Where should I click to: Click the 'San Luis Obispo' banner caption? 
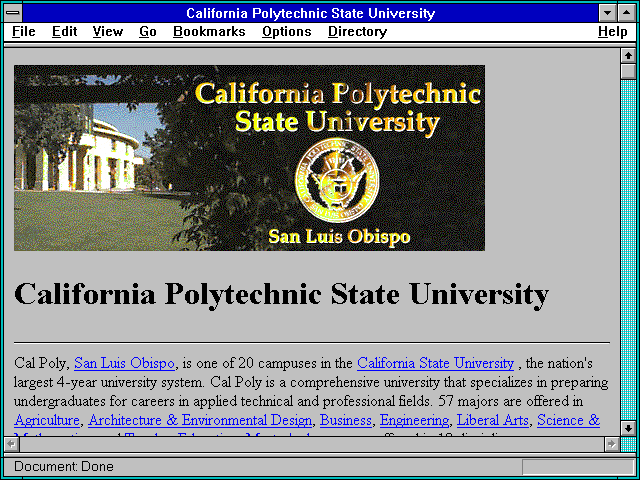pyautogui.click(x=339, y=237)
